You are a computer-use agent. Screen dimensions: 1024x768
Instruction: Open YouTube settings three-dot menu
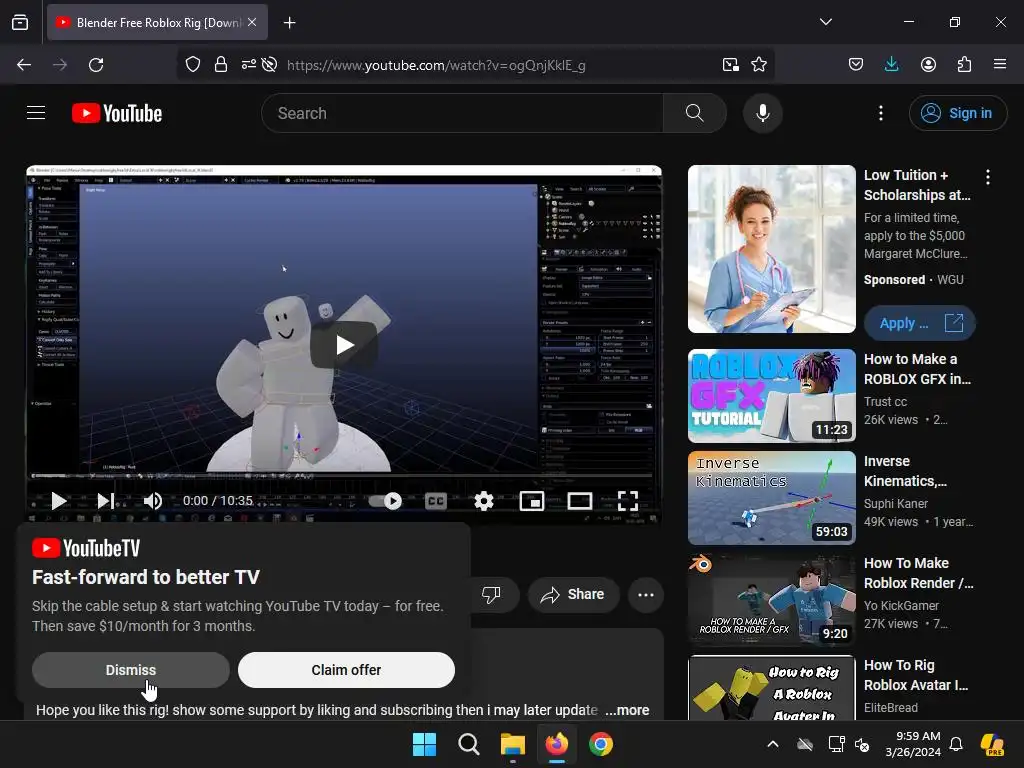pos(880,113)
